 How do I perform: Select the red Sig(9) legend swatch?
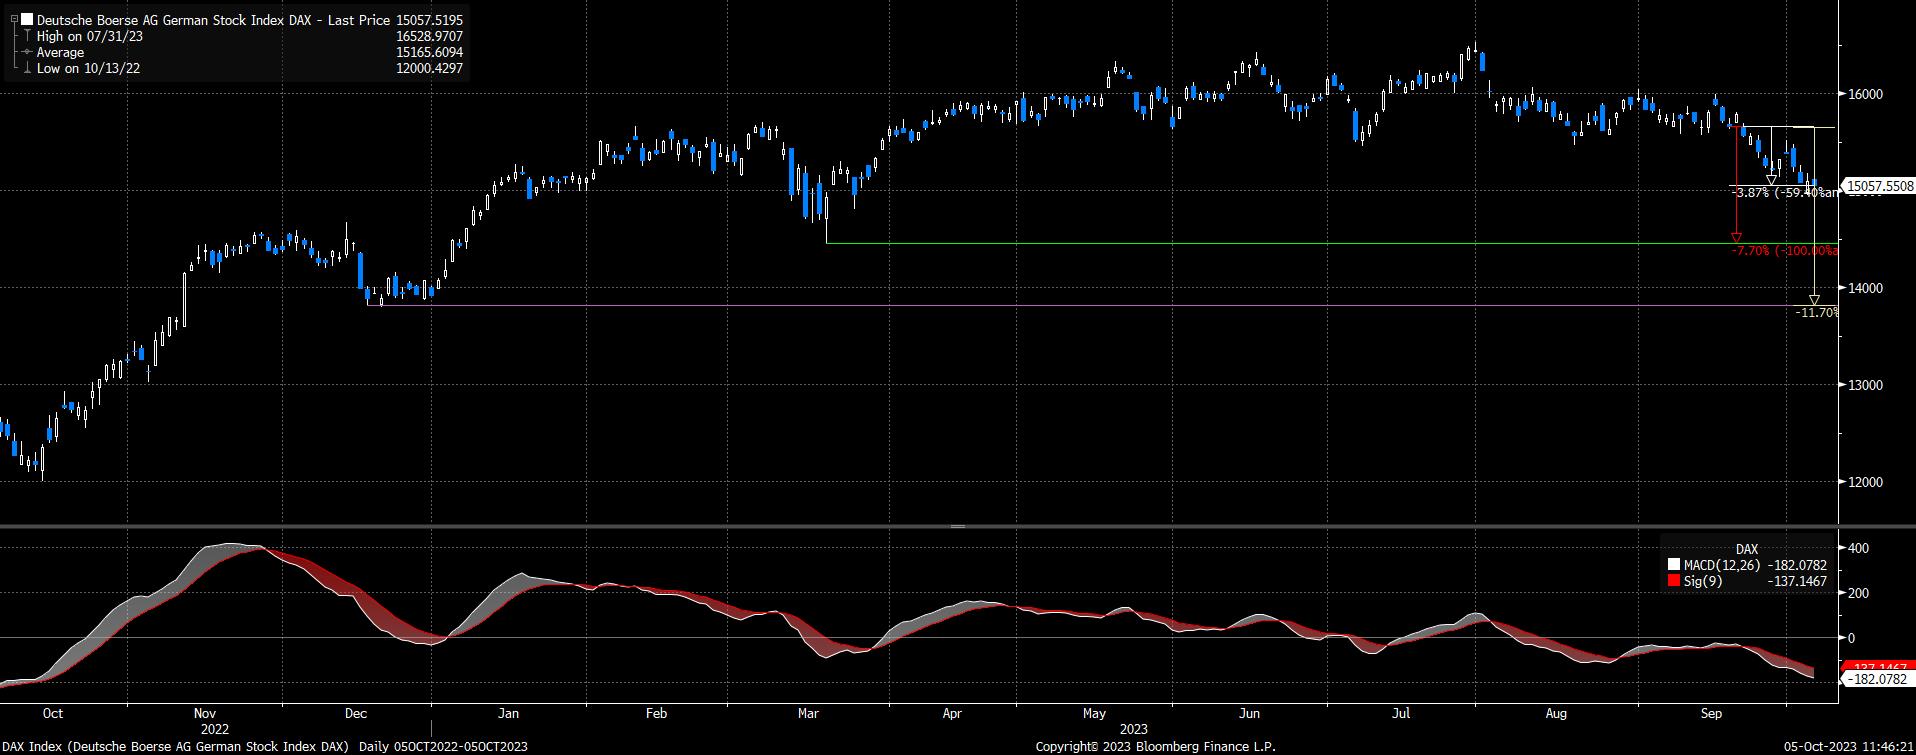[x=1674, y=581]
